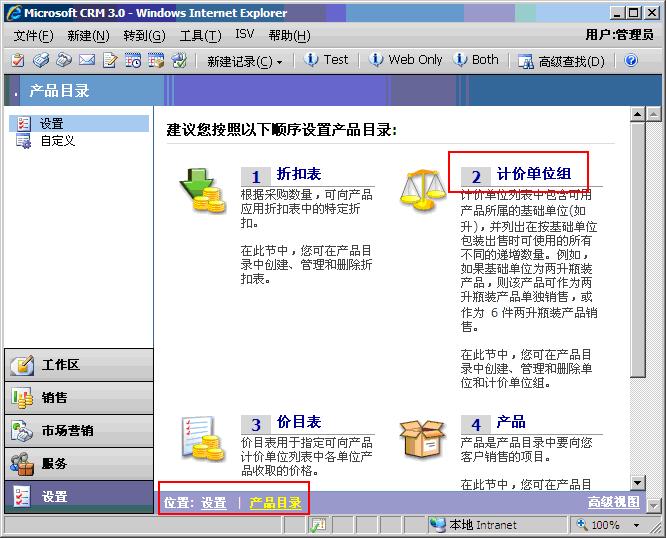The image size is (666, 538).
Task: Click the content area scrollbar thumb
Action: 638,250
